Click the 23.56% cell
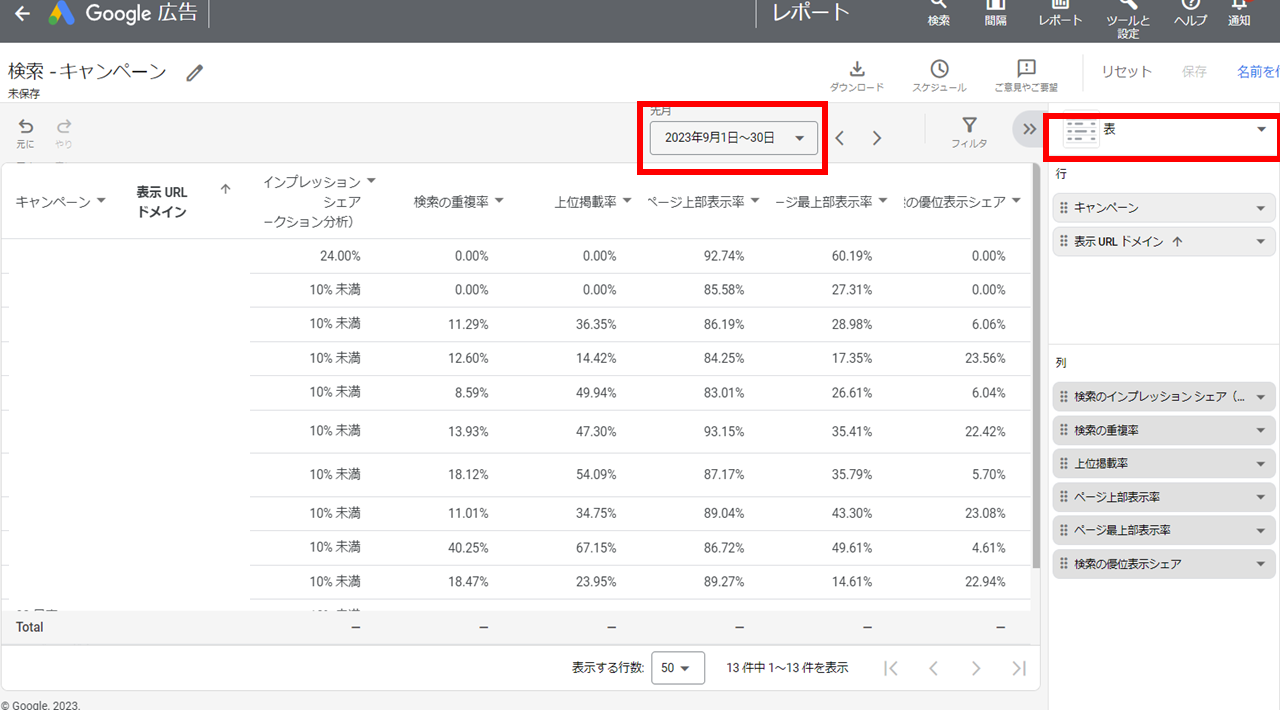1280x720 pixels. 985,358
